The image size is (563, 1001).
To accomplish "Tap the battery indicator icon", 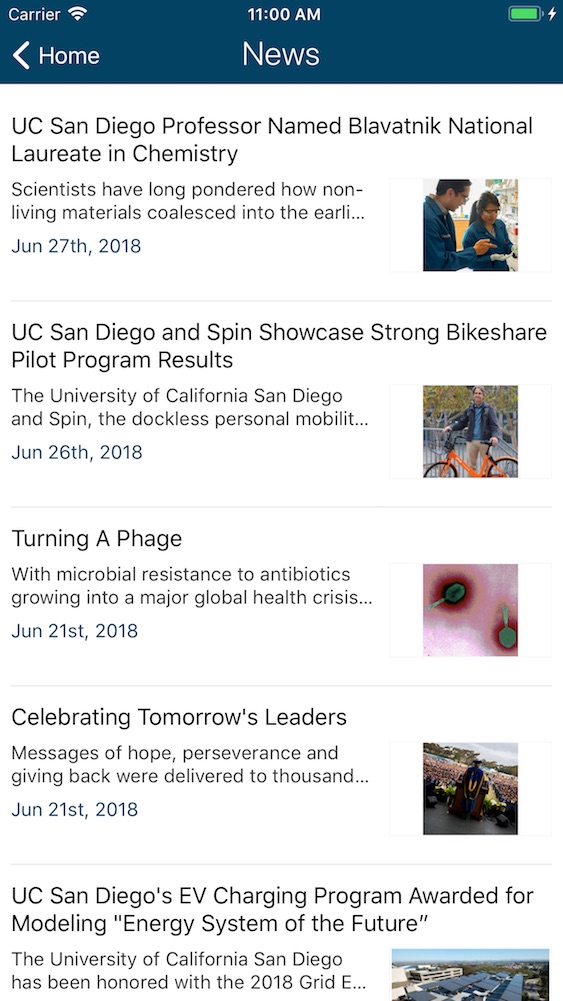I will (525, 14).
